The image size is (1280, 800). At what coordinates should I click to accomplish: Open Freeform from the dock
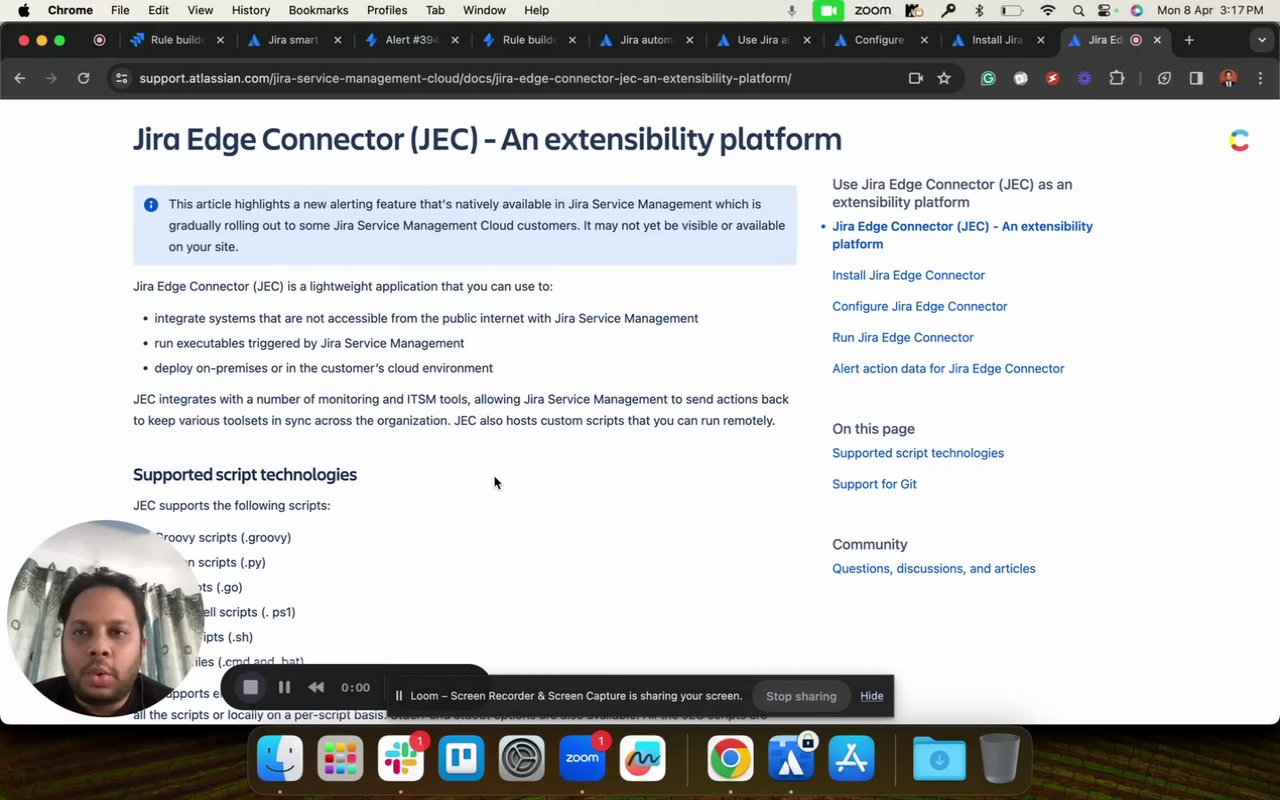[642, 758]
